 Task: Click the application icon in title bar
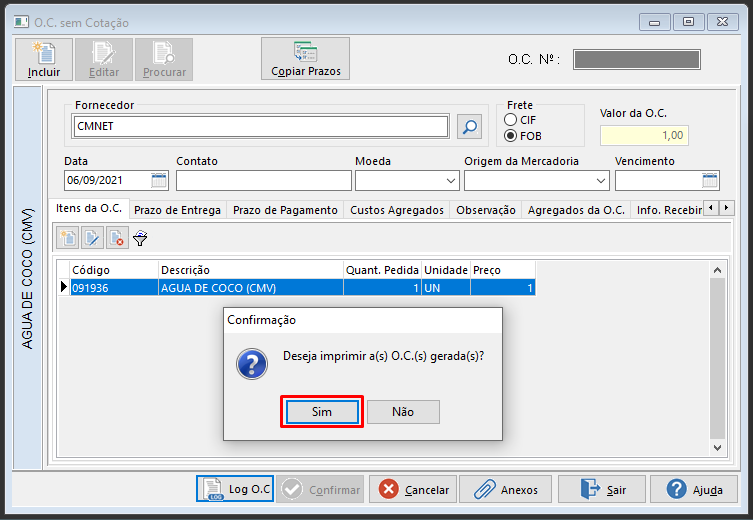(21, 22)
